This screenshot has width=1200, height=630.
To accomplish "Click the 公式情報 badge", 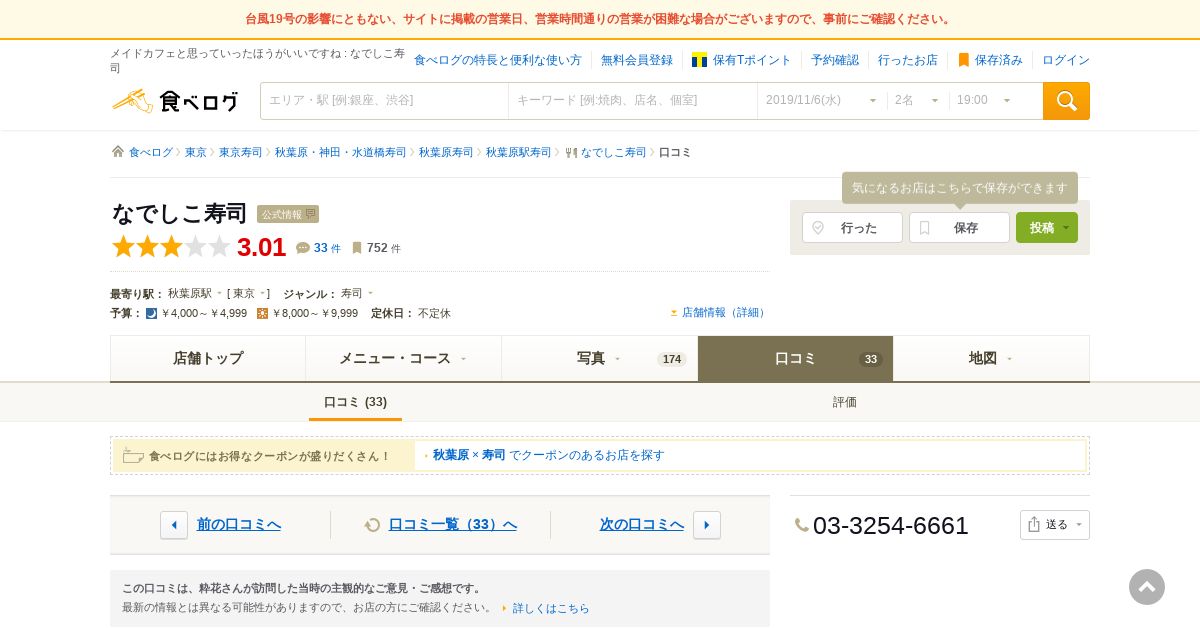I will [x=288, y=214].
